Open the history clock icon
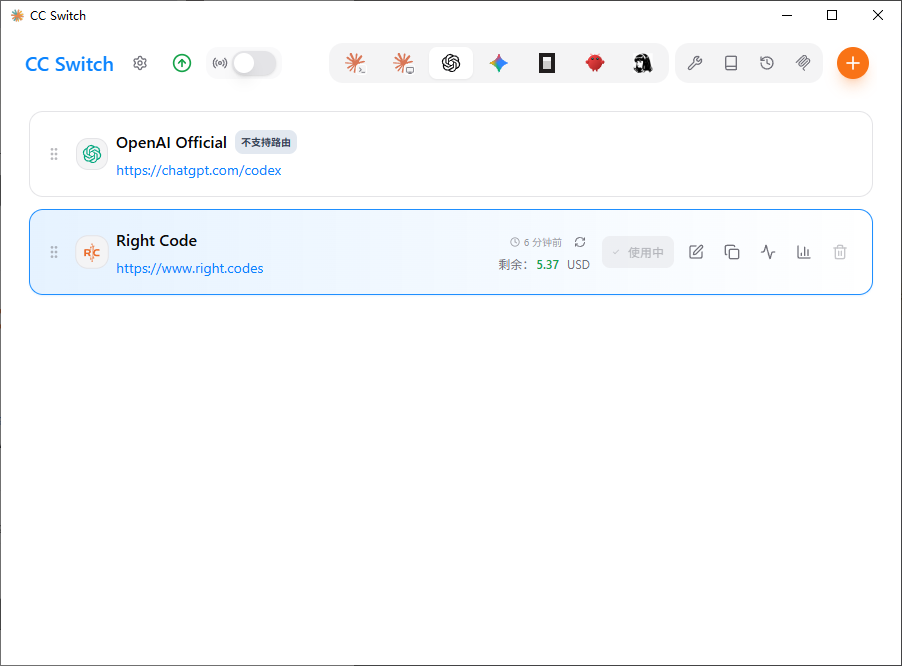Viewport: 902px width, 666px height. pyautogui.click(x=767, y=63)
